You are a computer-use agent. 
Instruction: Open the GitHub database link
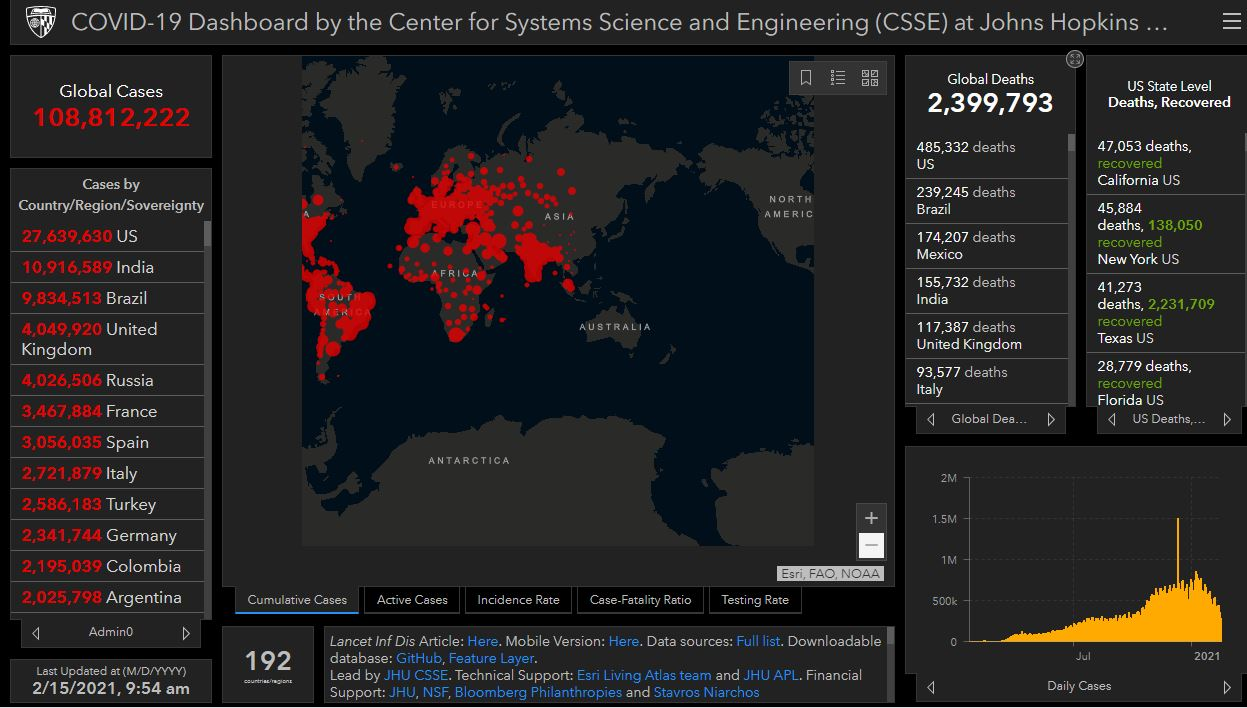418,658
